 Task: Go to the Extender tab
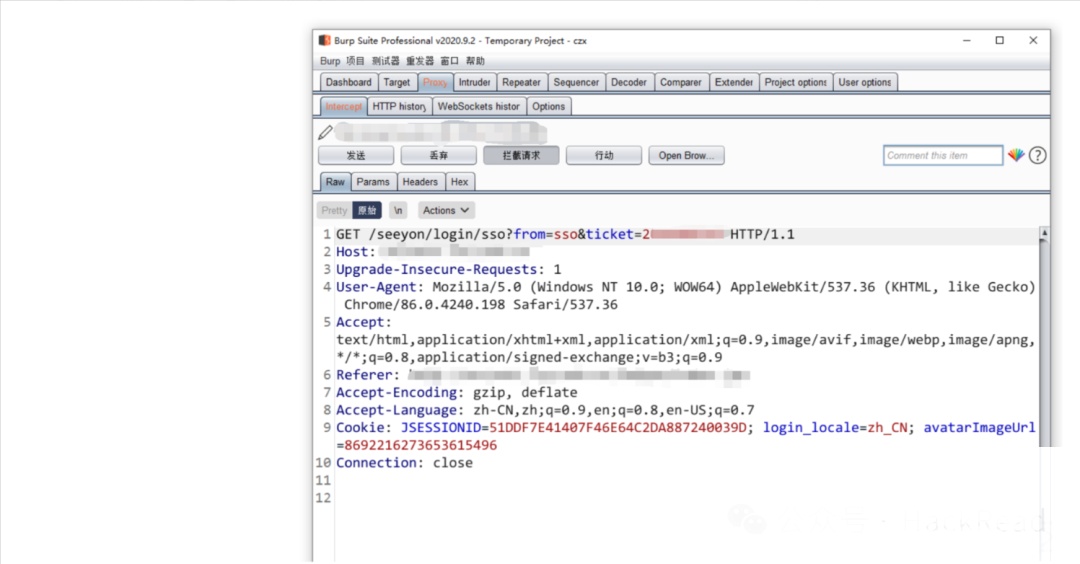(x=734, y=82)
